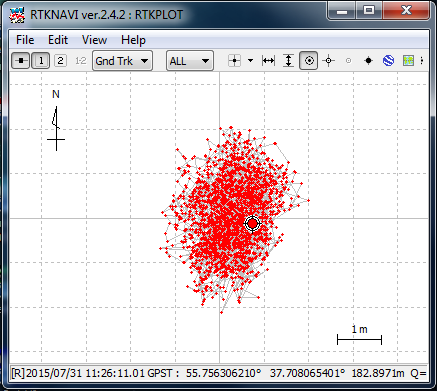Open the Gnd Trk plot type dropdown
437x391 pixels.
click(x=122, y=61)
